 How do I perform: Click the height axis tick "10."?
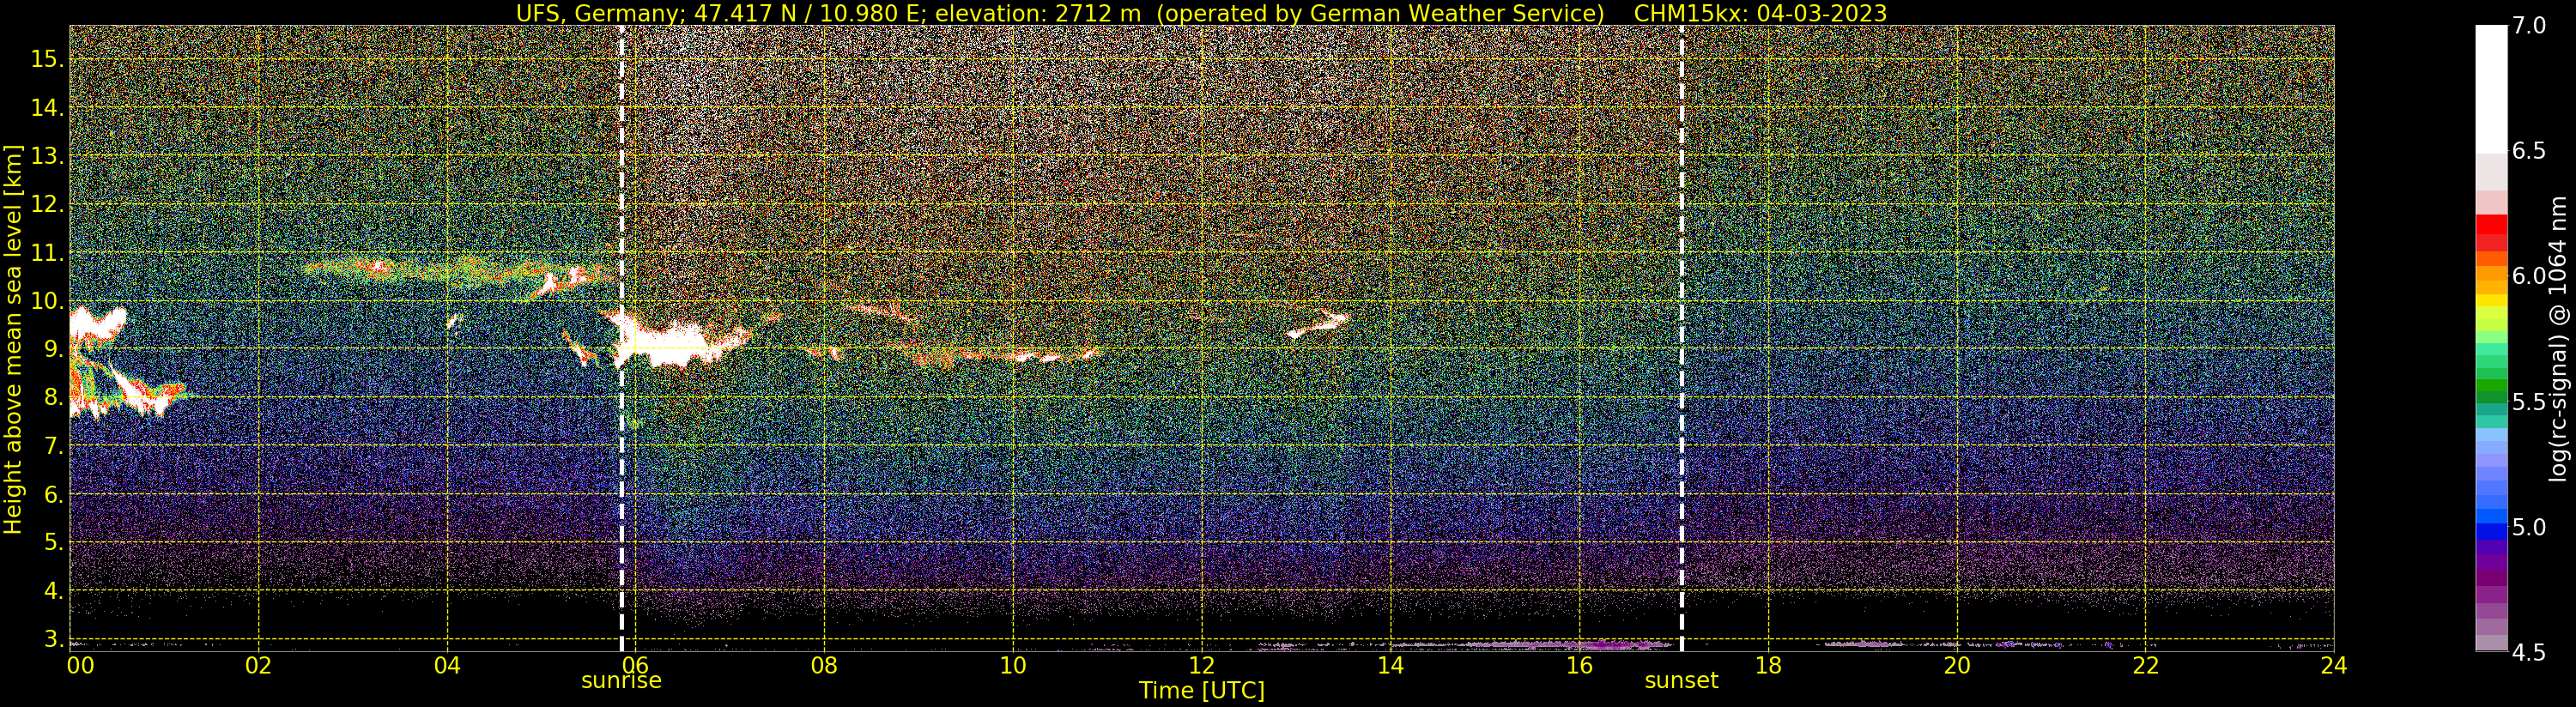[47, 301]
